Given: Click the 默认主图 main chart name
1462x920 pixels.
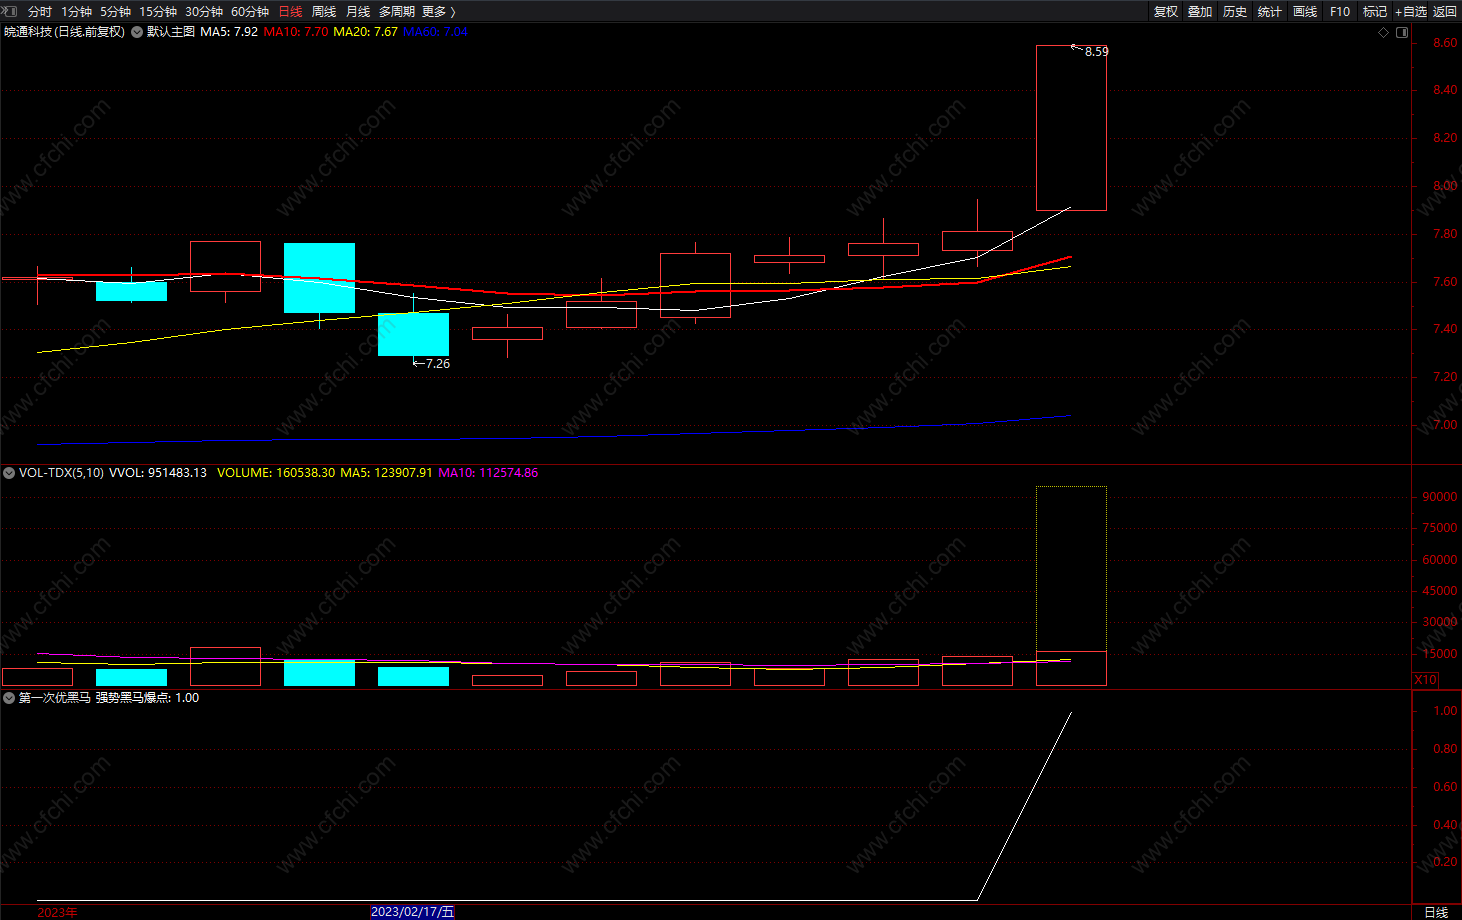Looking at the screenshot, I should [171, 32].
